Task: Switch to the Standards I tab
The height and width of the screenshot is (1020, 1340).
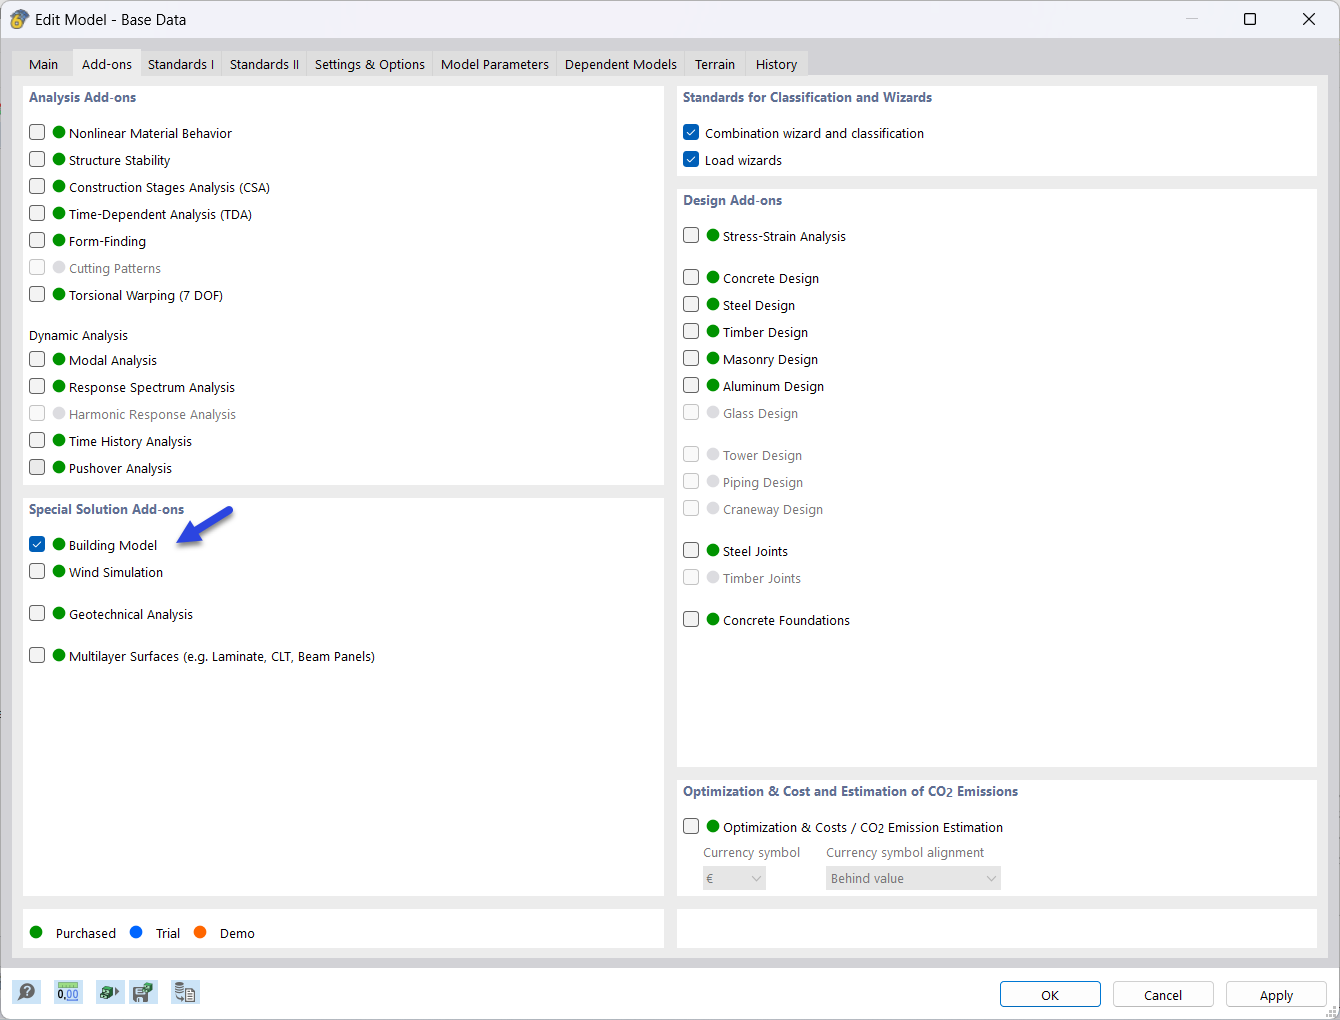Action: tap(180, 63)
